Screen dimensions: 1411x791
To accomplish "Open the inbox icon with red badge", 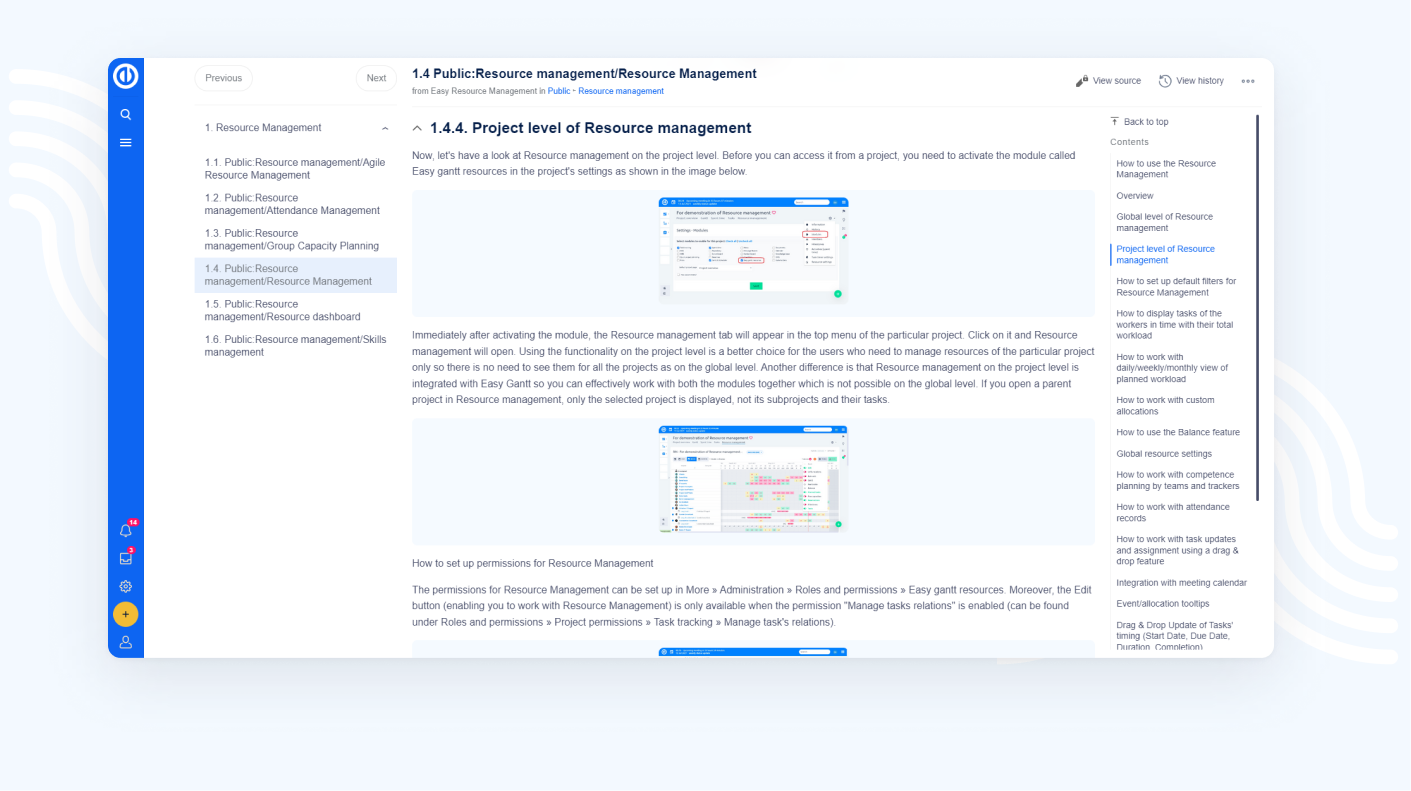I will pos(126,559).
